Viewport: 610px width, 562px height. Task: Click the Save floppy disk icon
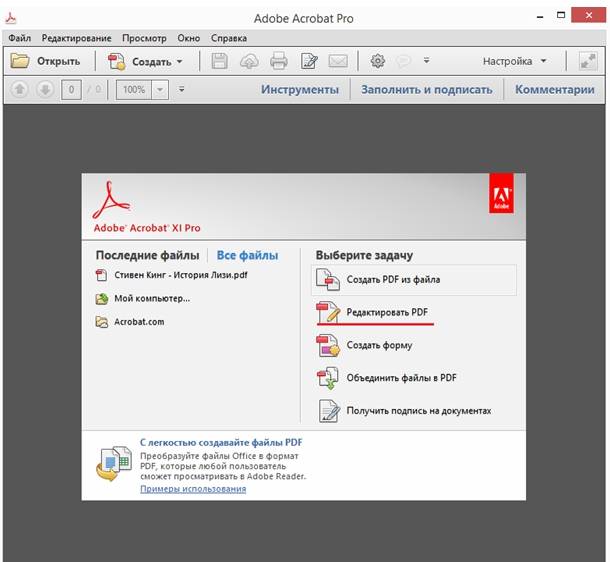[220, 61]
